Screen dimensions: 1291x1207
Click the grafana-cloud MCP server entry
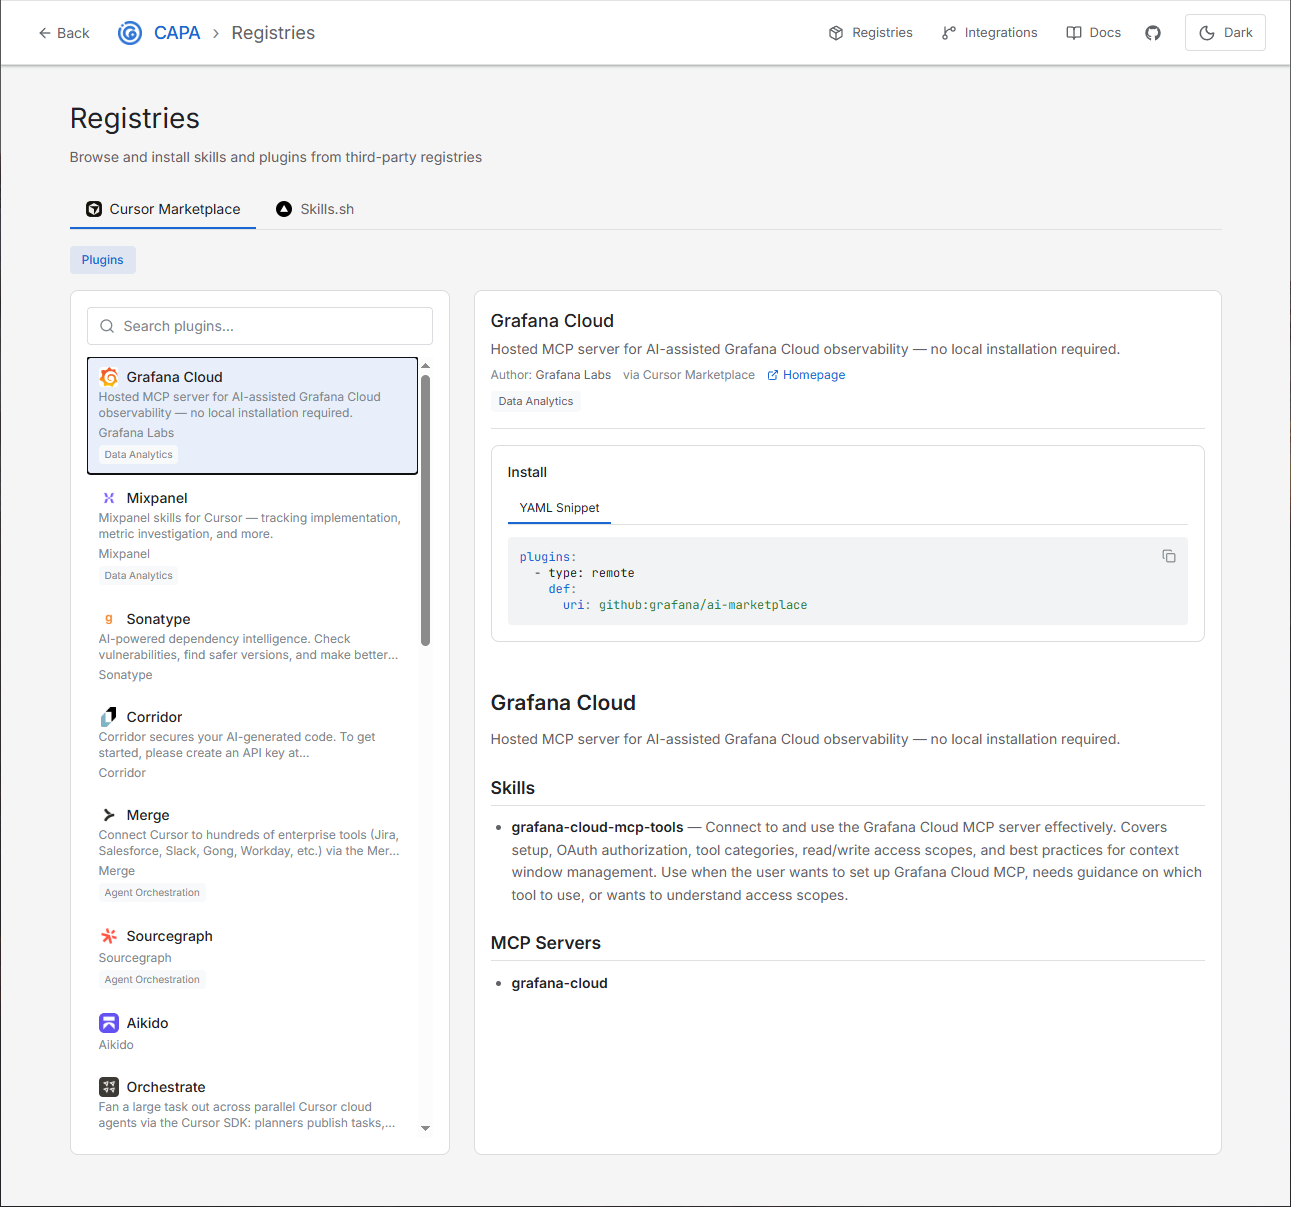pos(559,983)
